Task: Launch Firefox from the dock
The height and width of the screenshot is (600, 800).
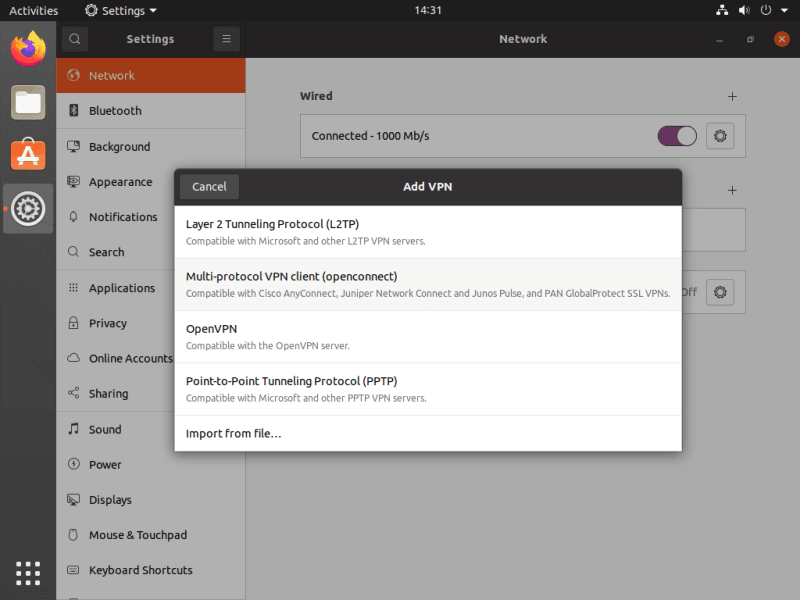Action: [28, 48]
